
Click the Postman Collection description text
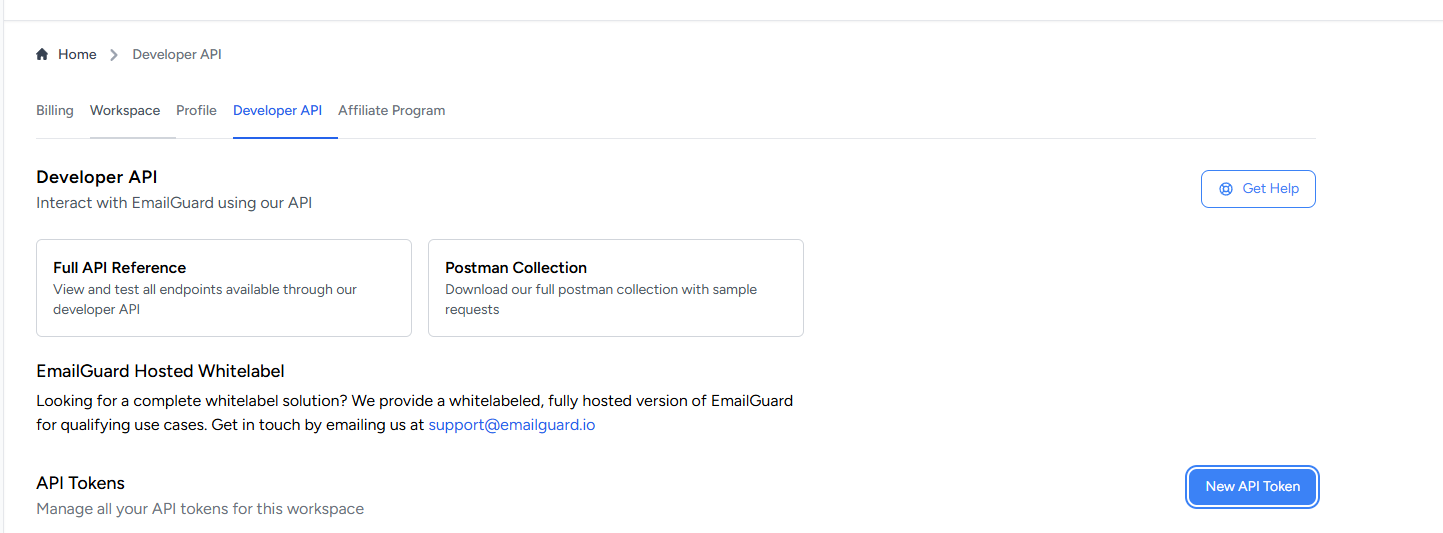(600, 299)
